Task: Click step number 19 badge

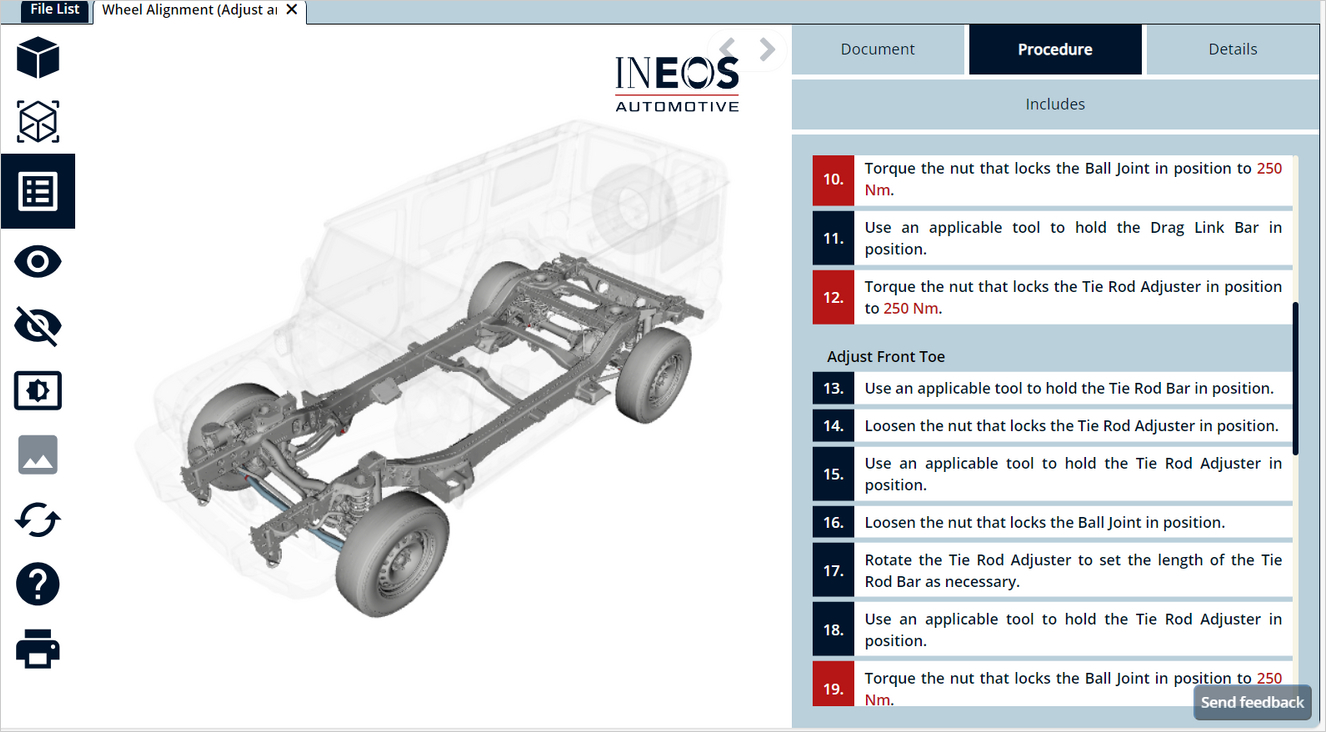Action: click(833, 688)
